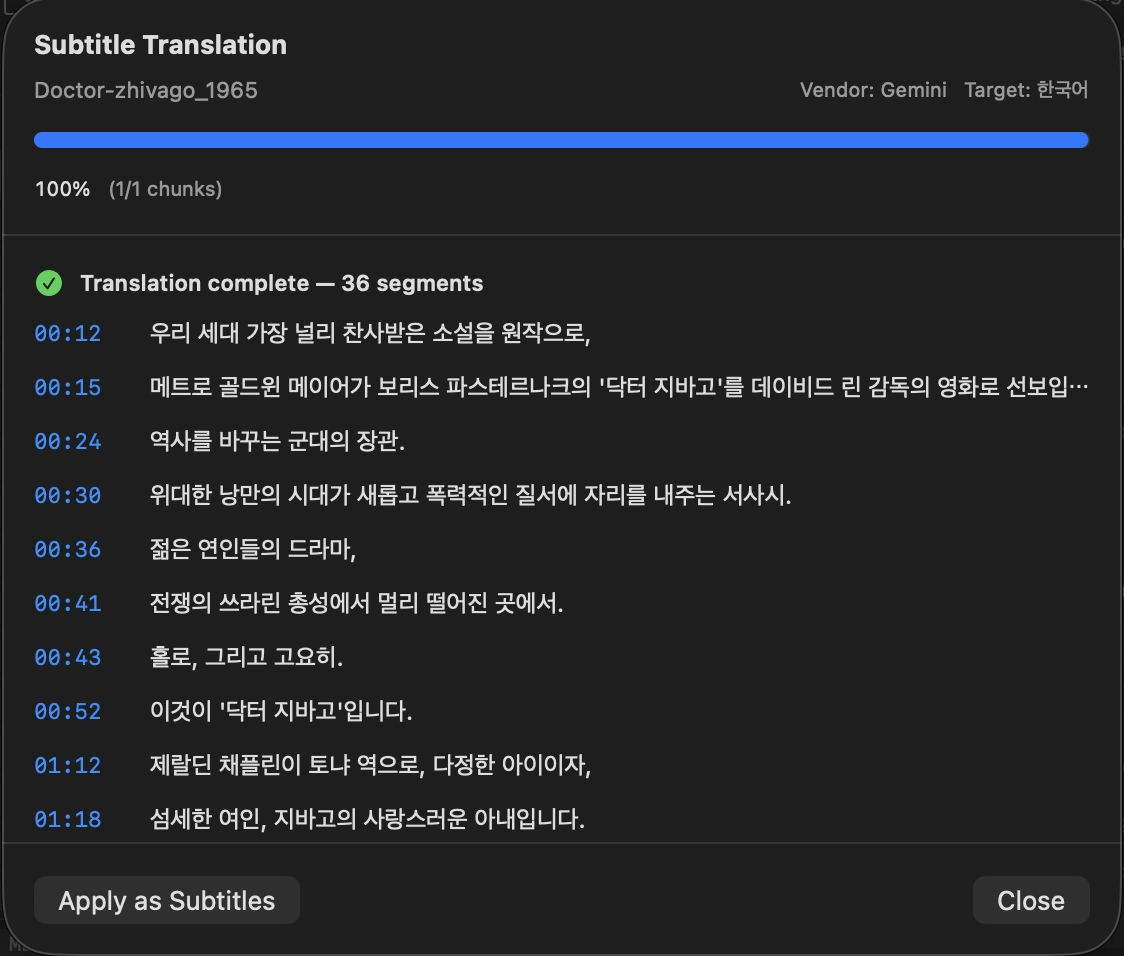Select the 00:36 timestamp

[x=68, y=550]
